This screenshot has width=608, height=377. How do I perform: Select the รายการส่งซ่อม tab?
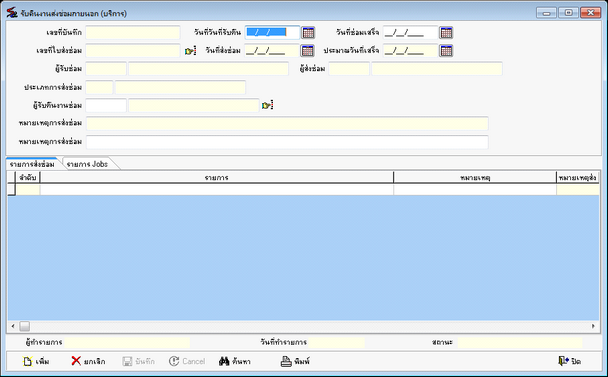tap(32, 164)
